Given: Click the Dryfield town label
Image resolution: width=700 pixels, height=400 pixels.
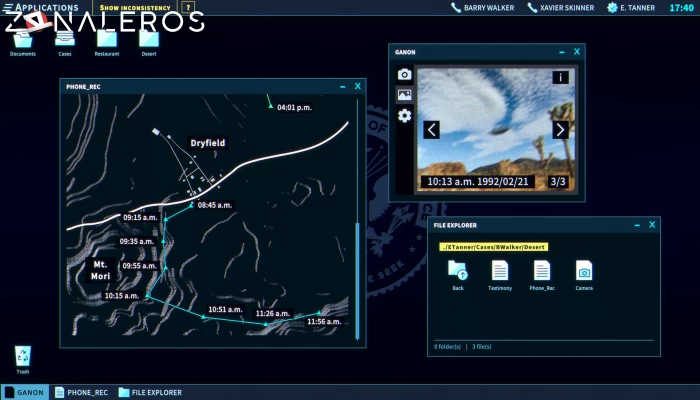Looking at the screenshot, I should pyautogui.click(x=208, y=143).
